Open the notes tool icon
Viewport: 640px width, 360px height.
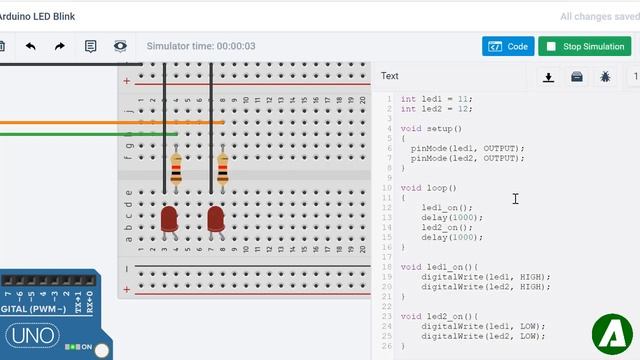(x=91, y=46)
